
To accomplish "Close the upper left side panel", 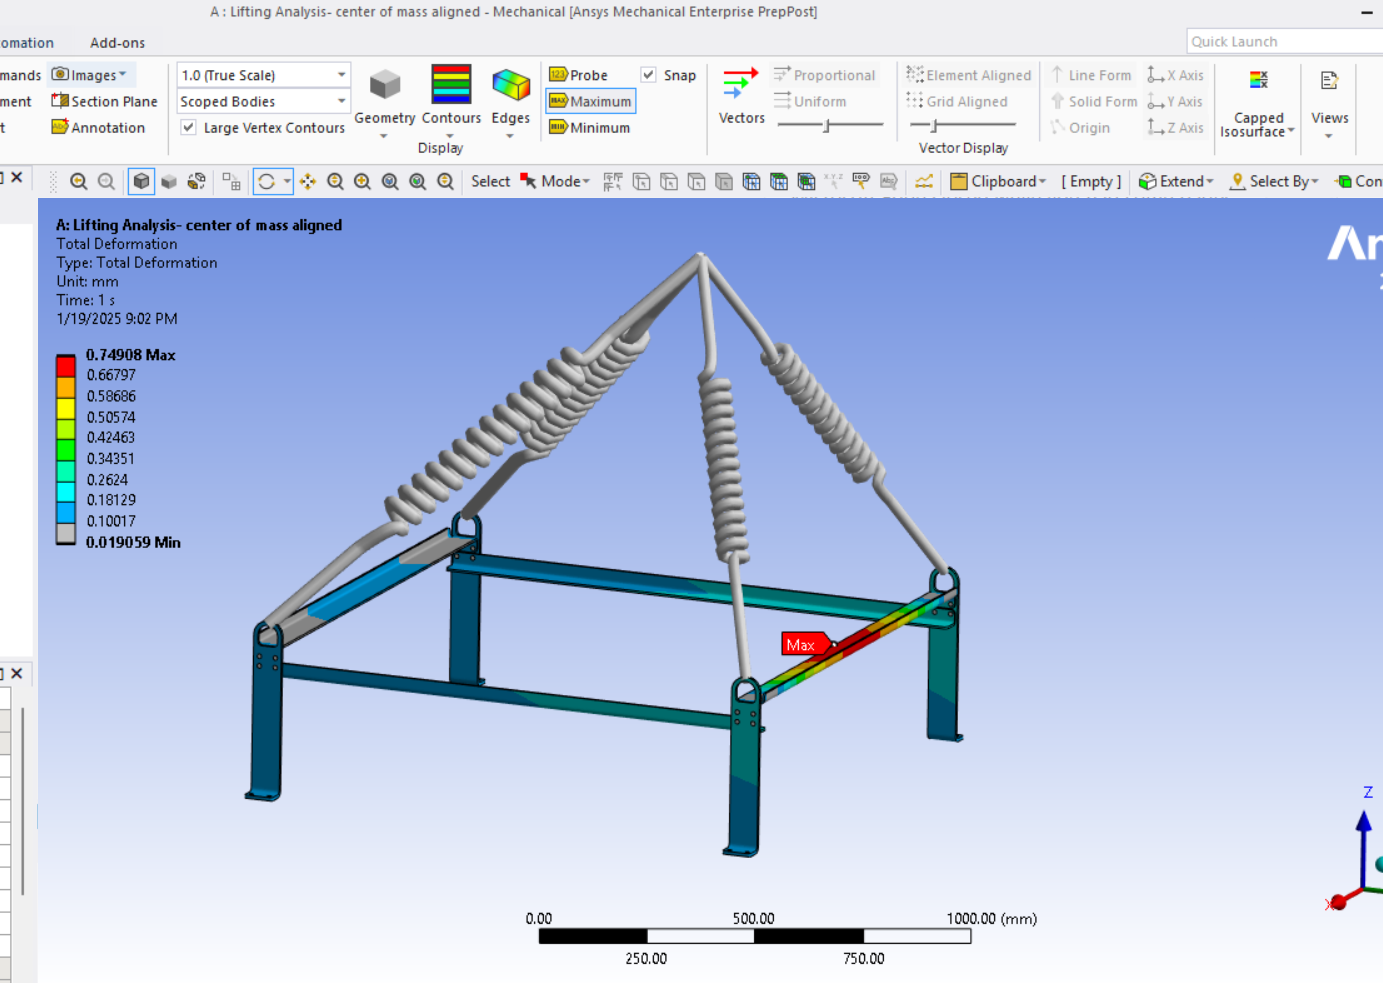I will click(x=17, y=177).
